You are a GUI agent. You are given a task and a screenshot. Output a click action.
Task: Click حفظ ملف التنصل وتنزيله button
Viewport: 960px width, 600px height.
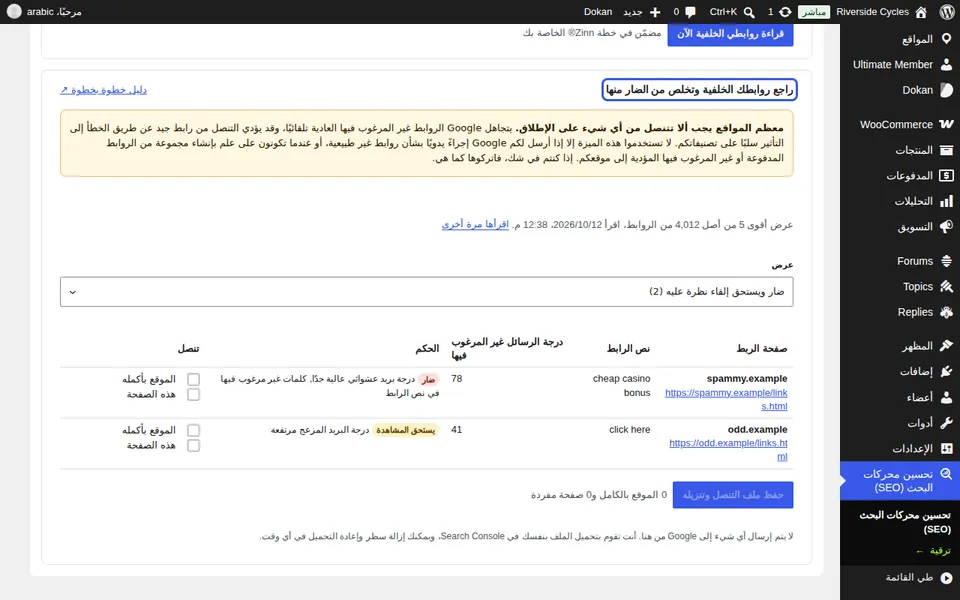pyautogui.click(x=733, y=495)
